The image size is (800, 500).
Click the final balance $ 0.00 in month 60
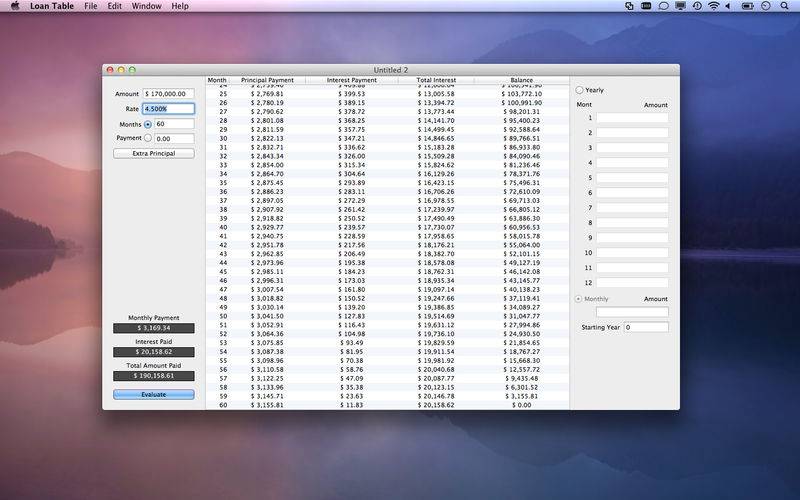coord(521,405)
